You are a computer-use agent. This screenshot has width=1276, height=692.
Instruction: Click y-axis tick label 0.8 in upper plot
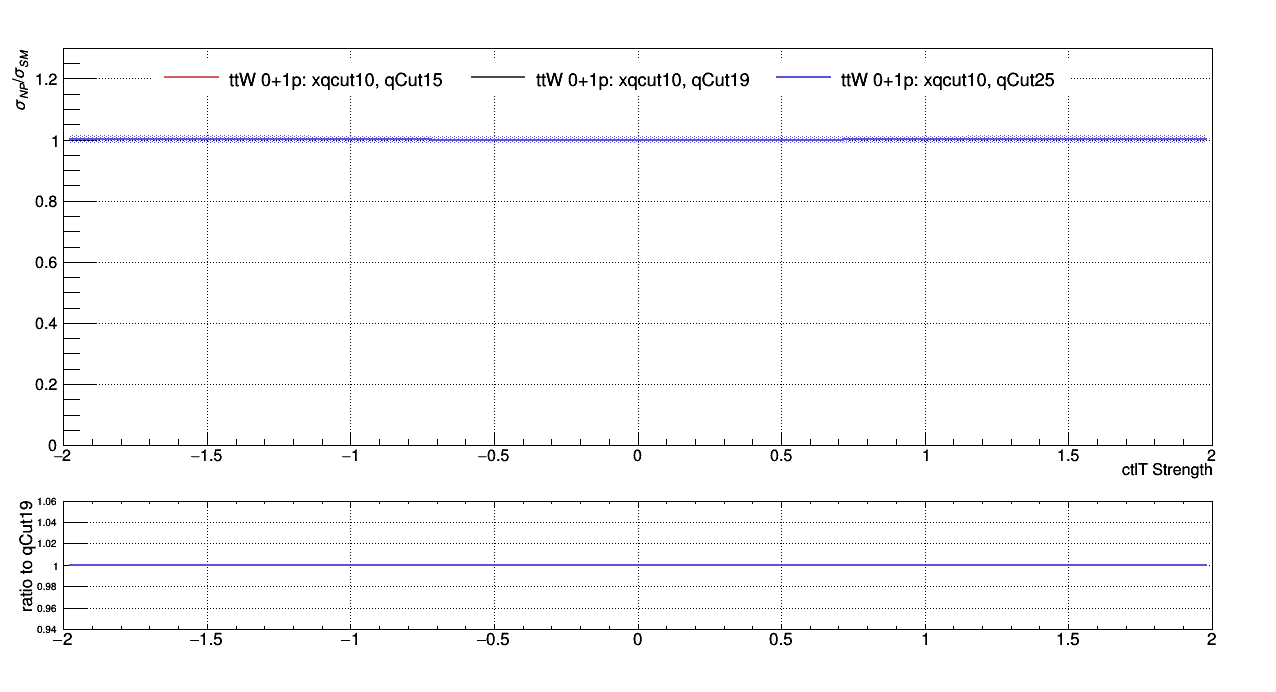tap(46, 202)
